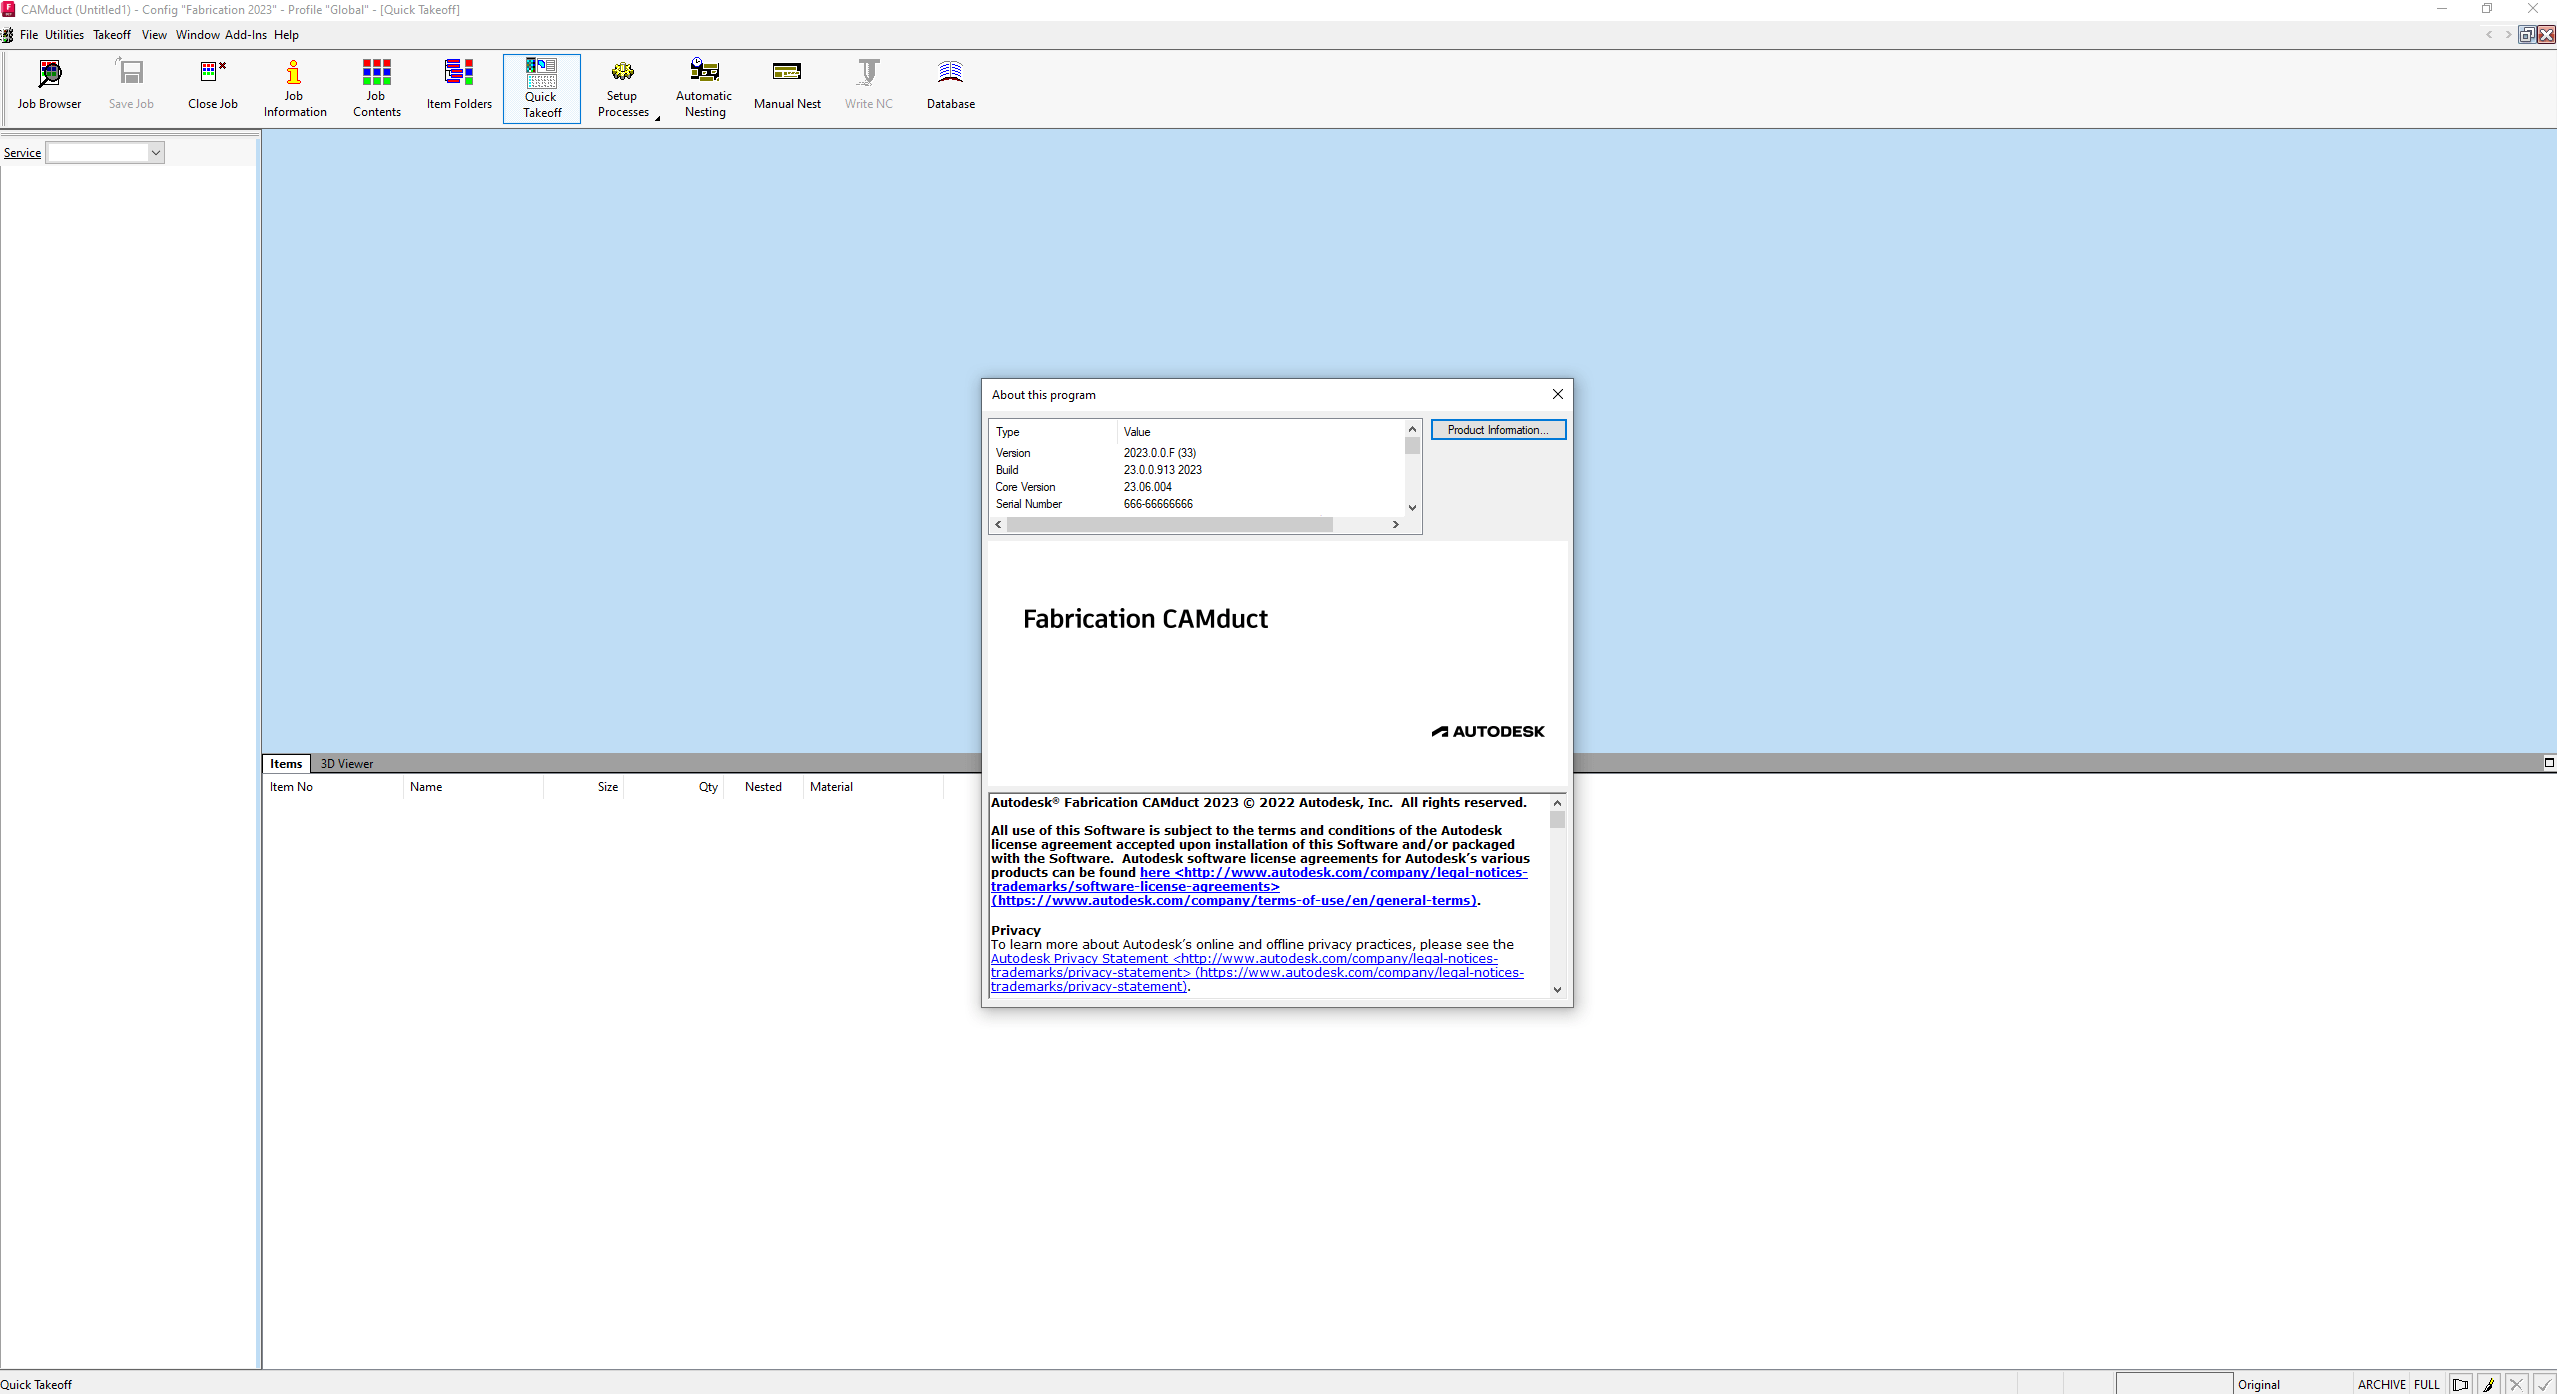Click the Close Job icon
This screenshot has height=1394, width=2557.
(x=211, y=85)
